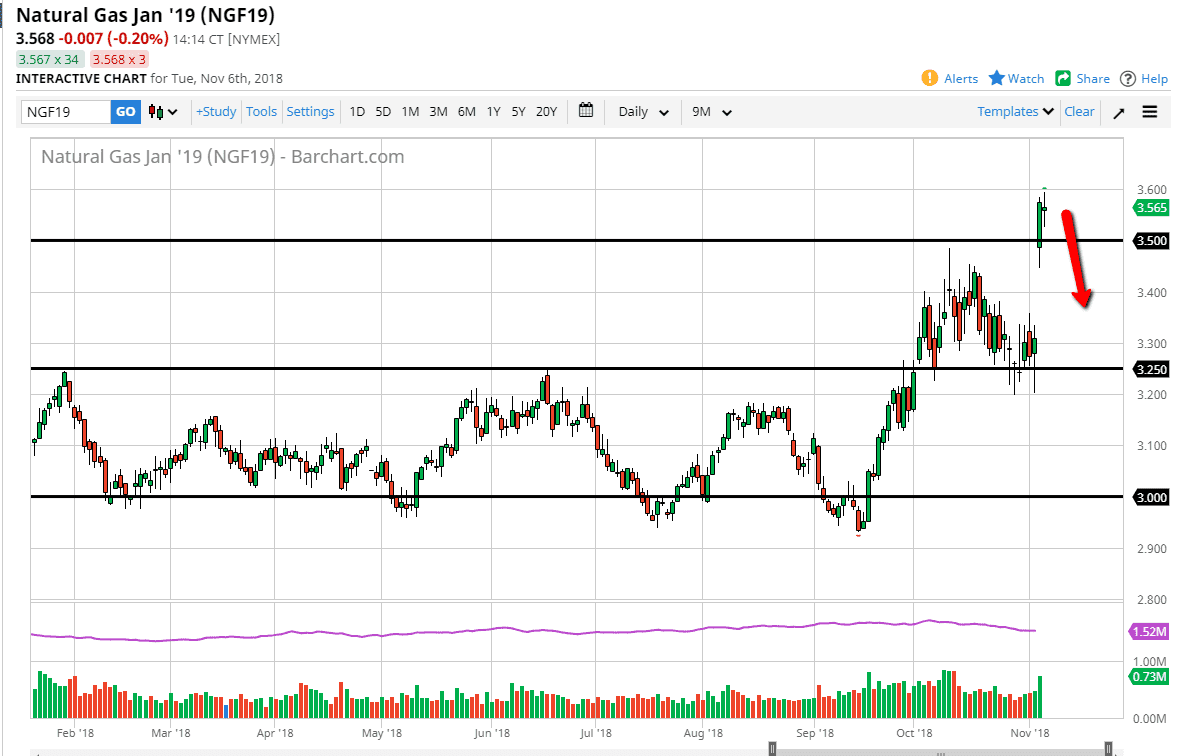Click the Watch link text
Image resolution: width=1177 pixels, height=756 pixels.
[x=1025, y=79]
